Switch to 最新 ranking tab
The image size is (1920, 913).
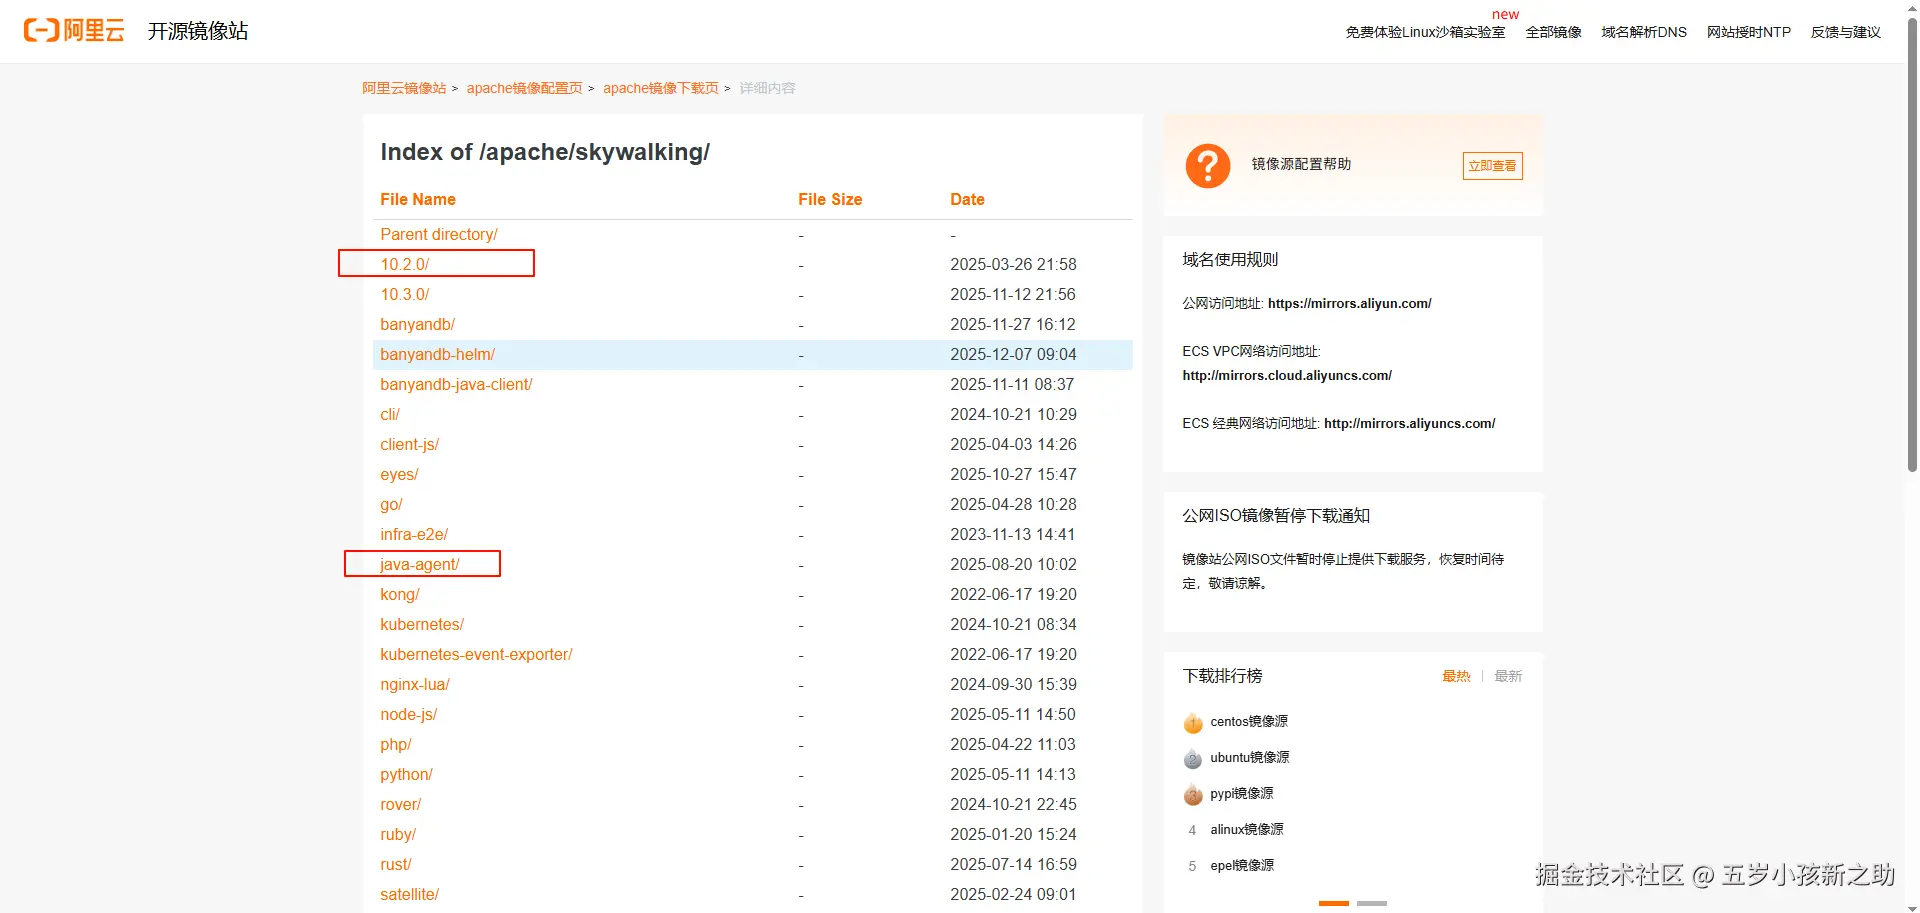(1508, 676)
